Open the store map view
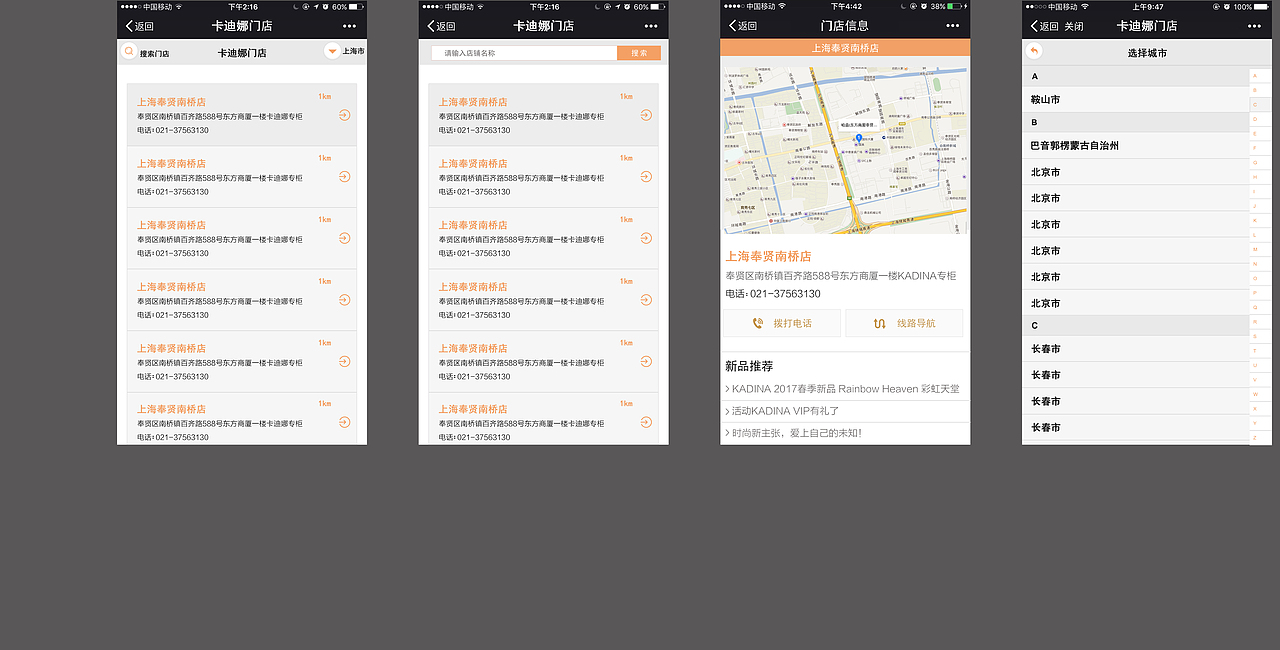The width and height of the screenshot is (1280, 650). click(x=845, y=150)
